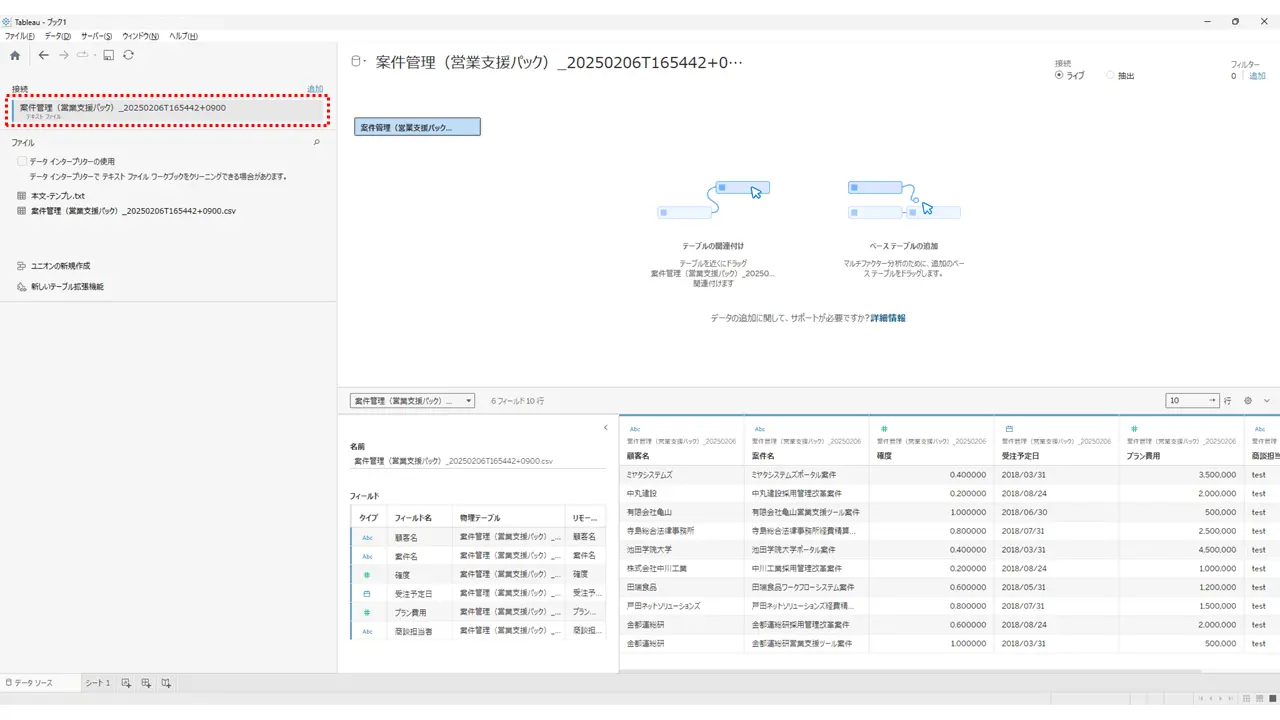
Task: Open the データ(D) menu
Action: [57, 36]
